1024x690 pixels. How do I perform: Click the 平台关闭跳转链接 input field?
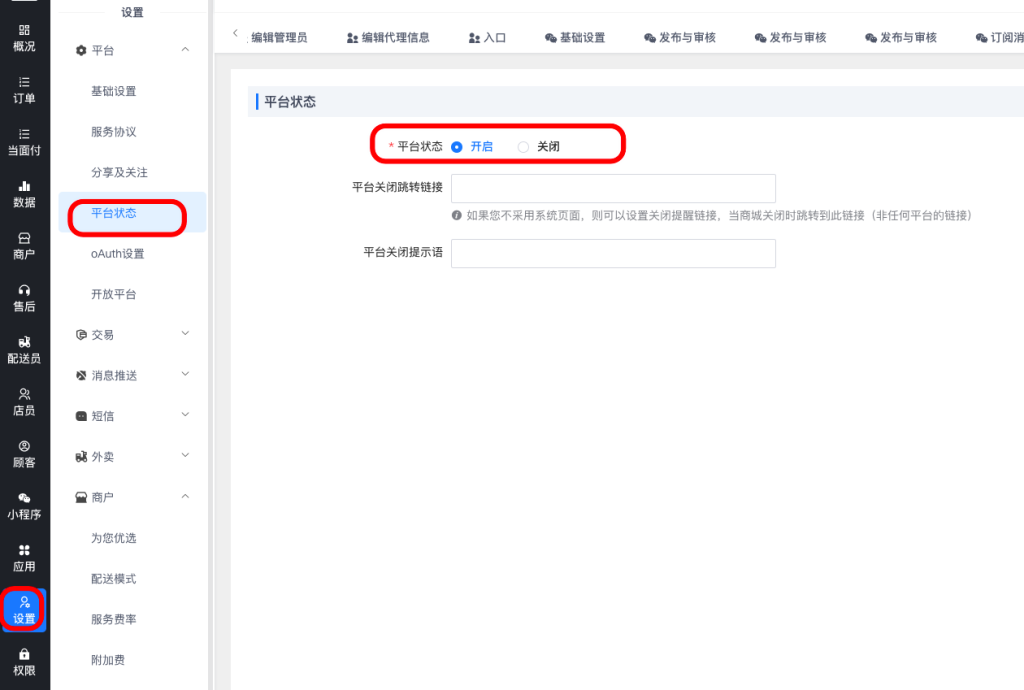coord(613,188)
